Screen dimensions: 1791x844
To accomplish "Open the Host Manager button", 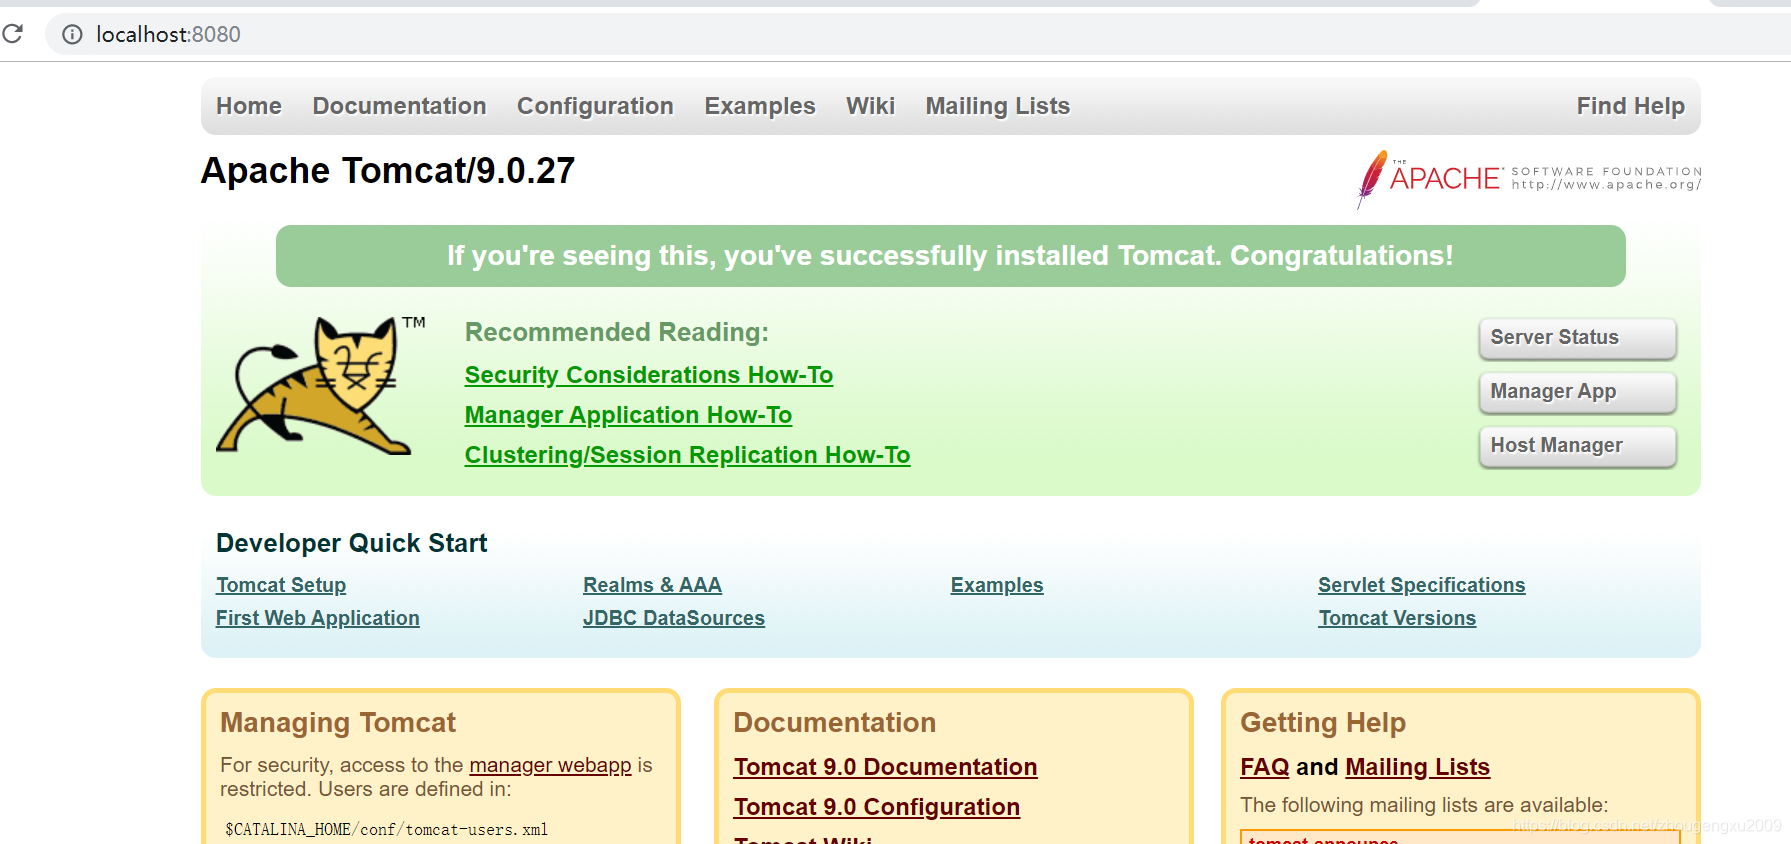I will (1577, 446).
